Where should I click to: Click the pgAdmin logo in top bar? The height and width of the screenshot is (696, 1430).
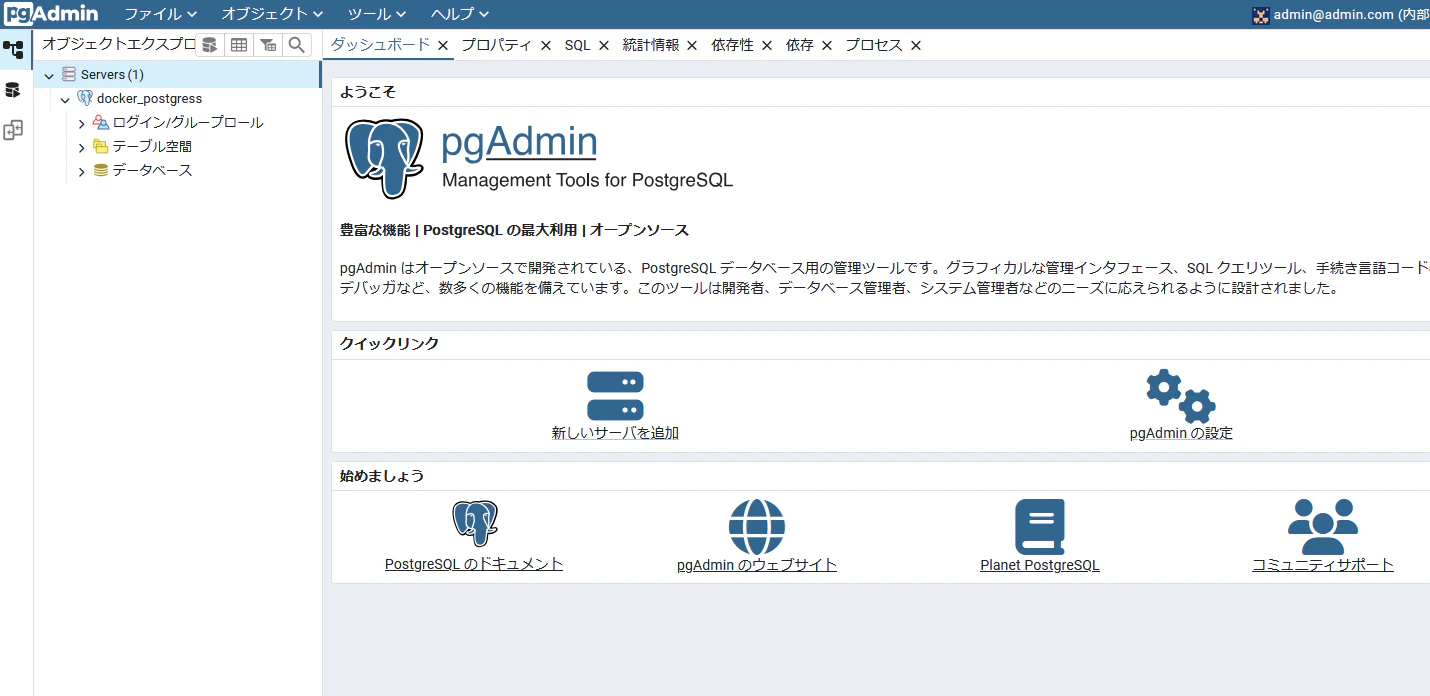tap(51, 14)
